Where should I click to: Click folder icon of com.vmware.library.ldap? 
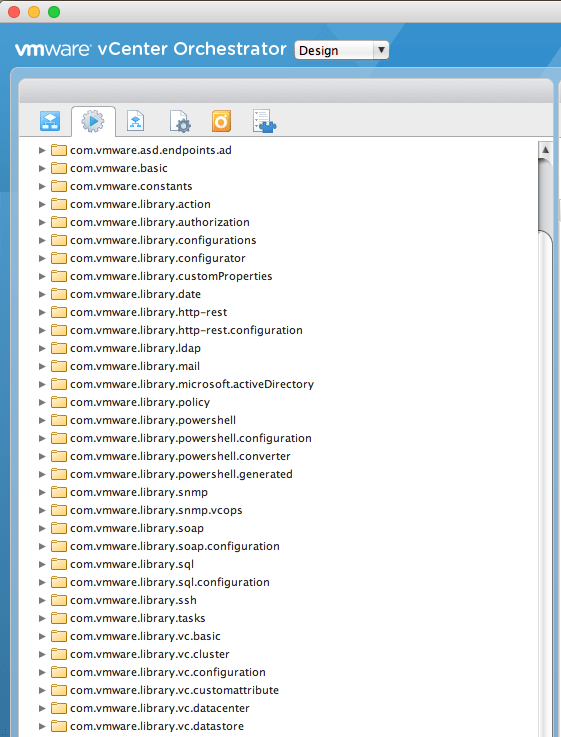click(x=59, y=348)
